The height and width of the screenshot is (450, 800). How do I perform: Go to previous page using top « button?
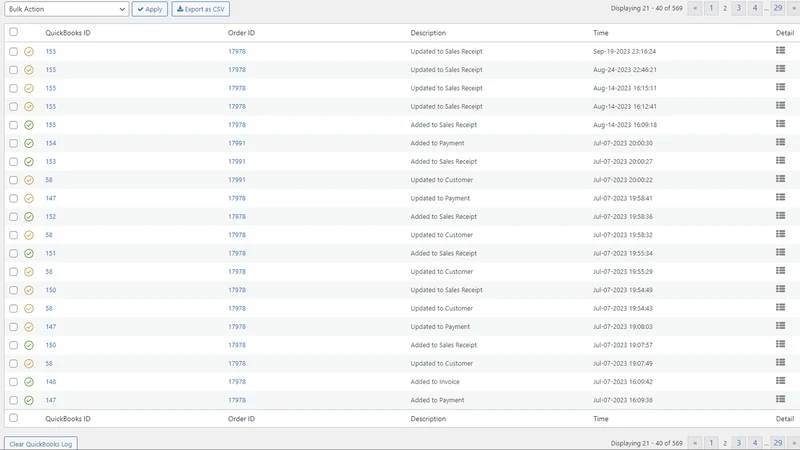point(694,8)
